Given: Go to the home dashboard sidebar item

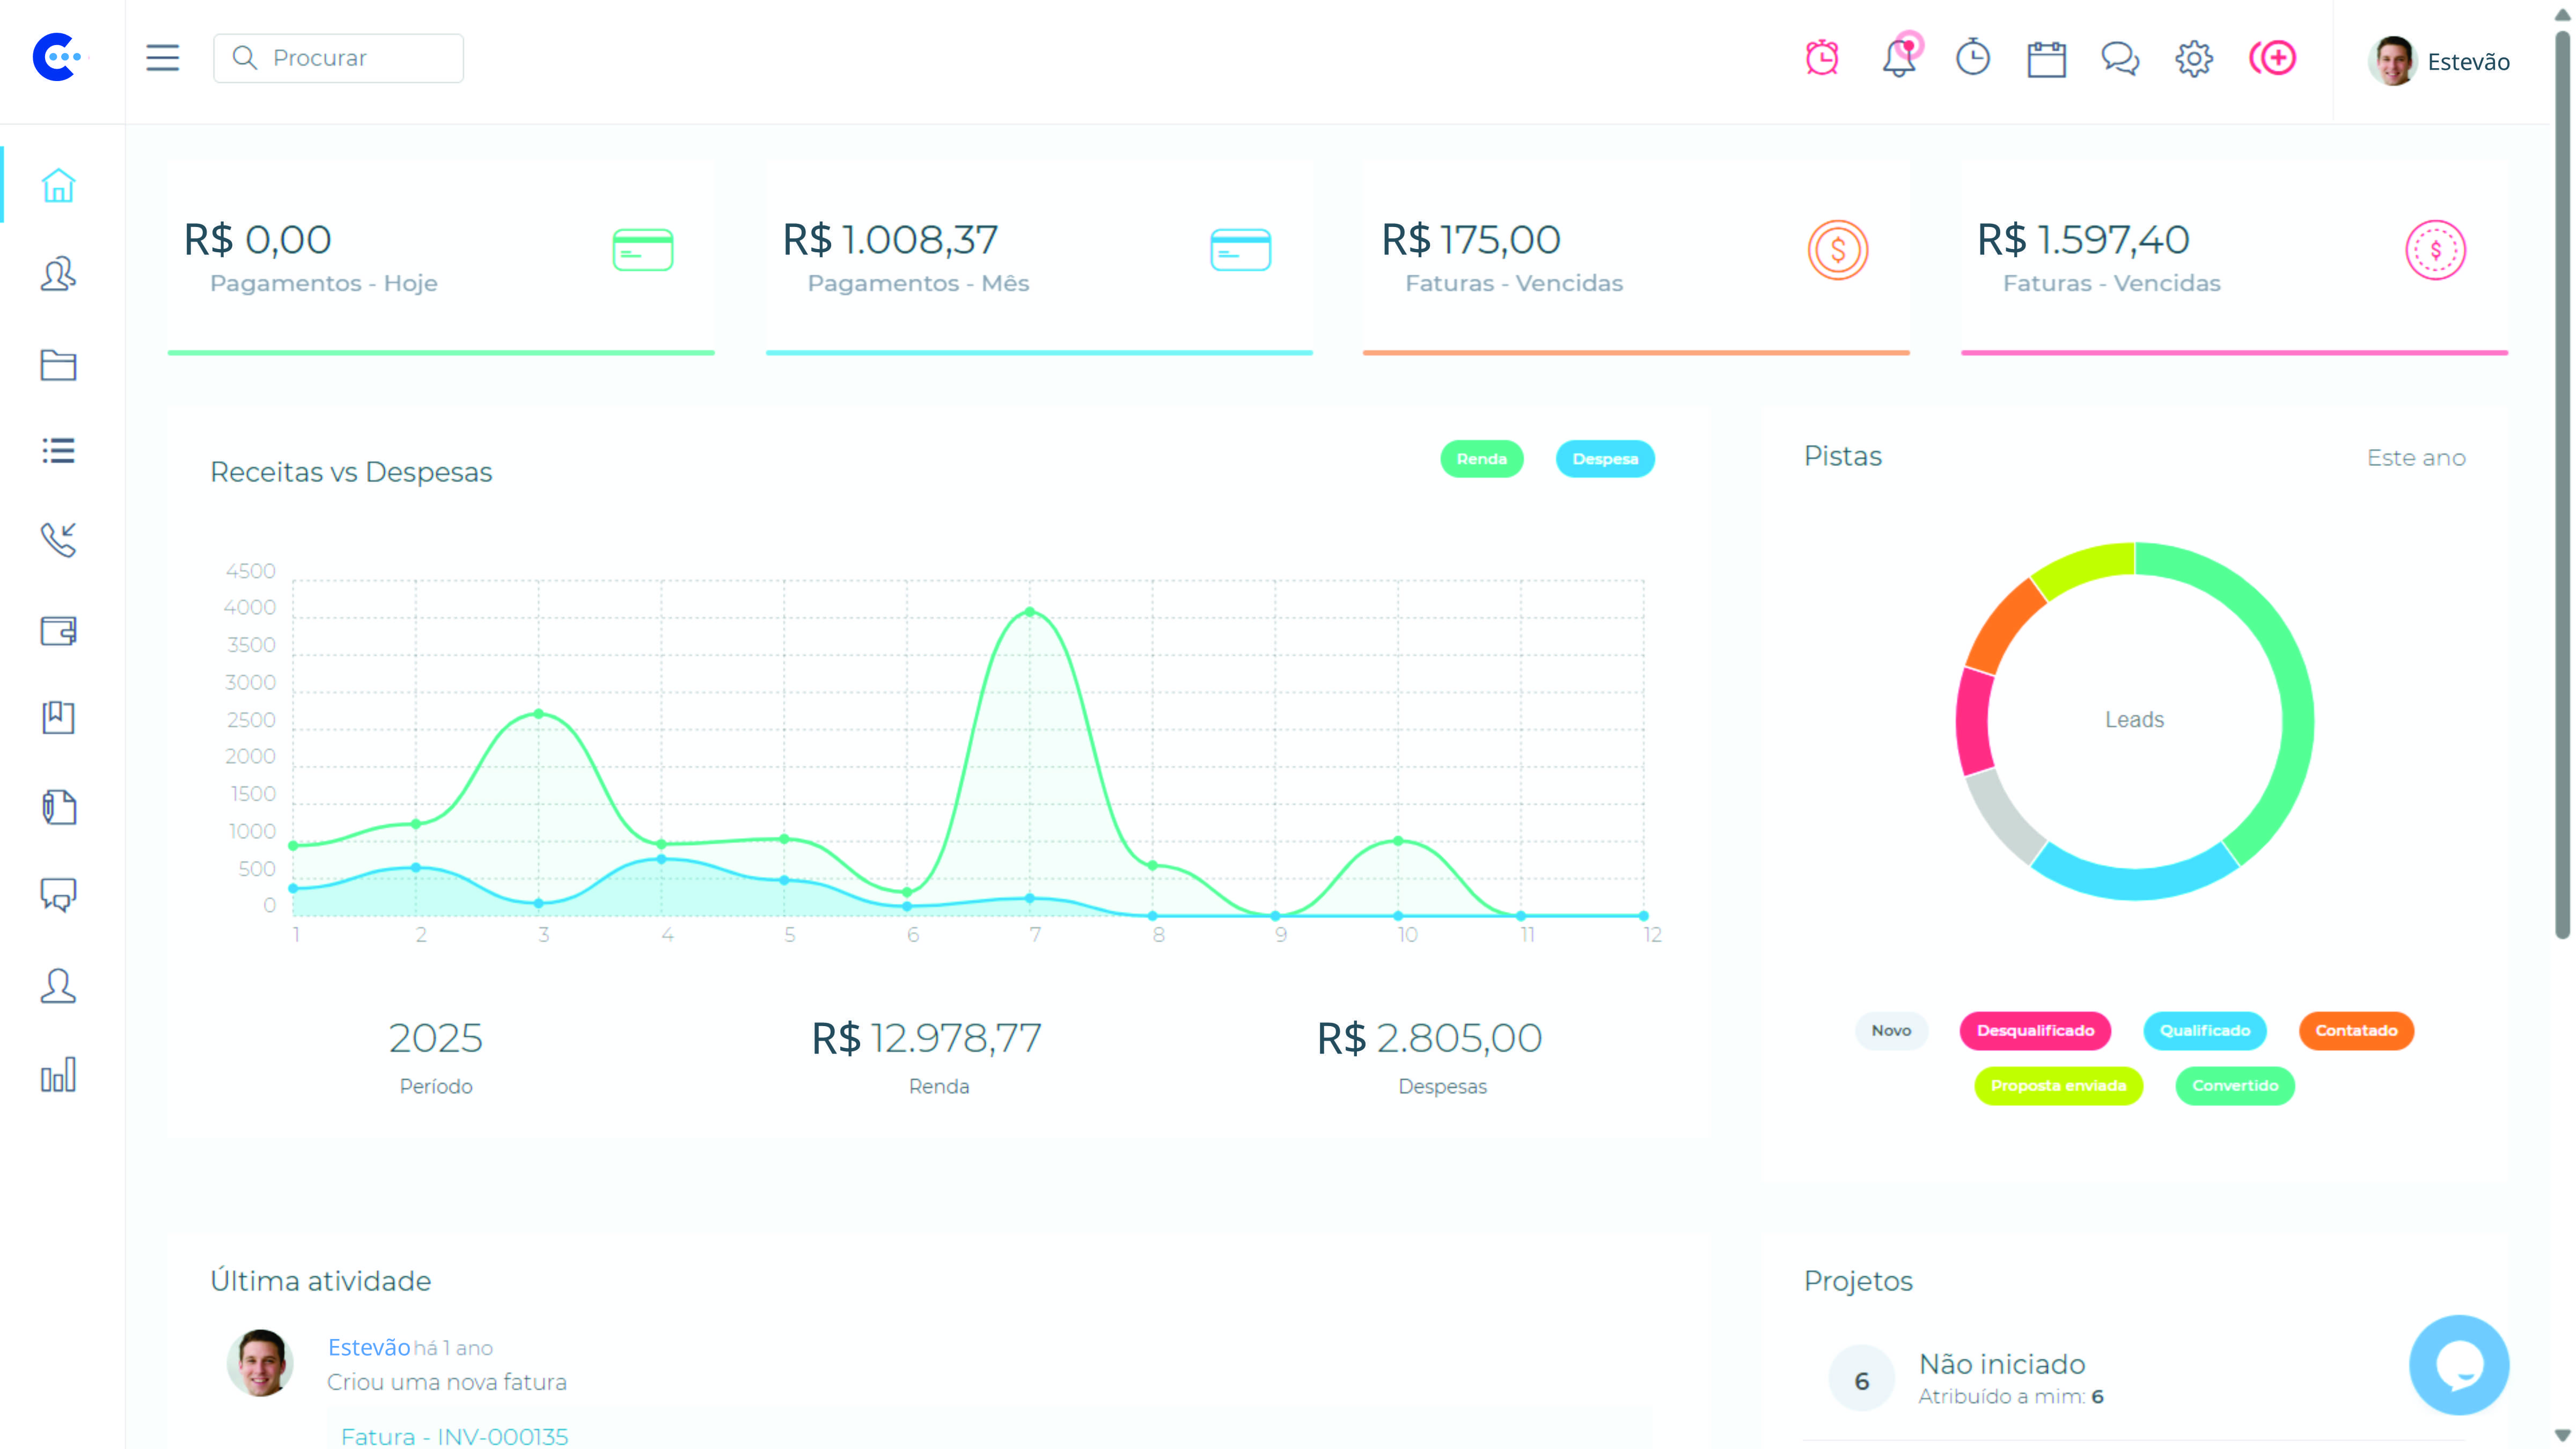Looking at the screenshot, I should click(58, 186).
